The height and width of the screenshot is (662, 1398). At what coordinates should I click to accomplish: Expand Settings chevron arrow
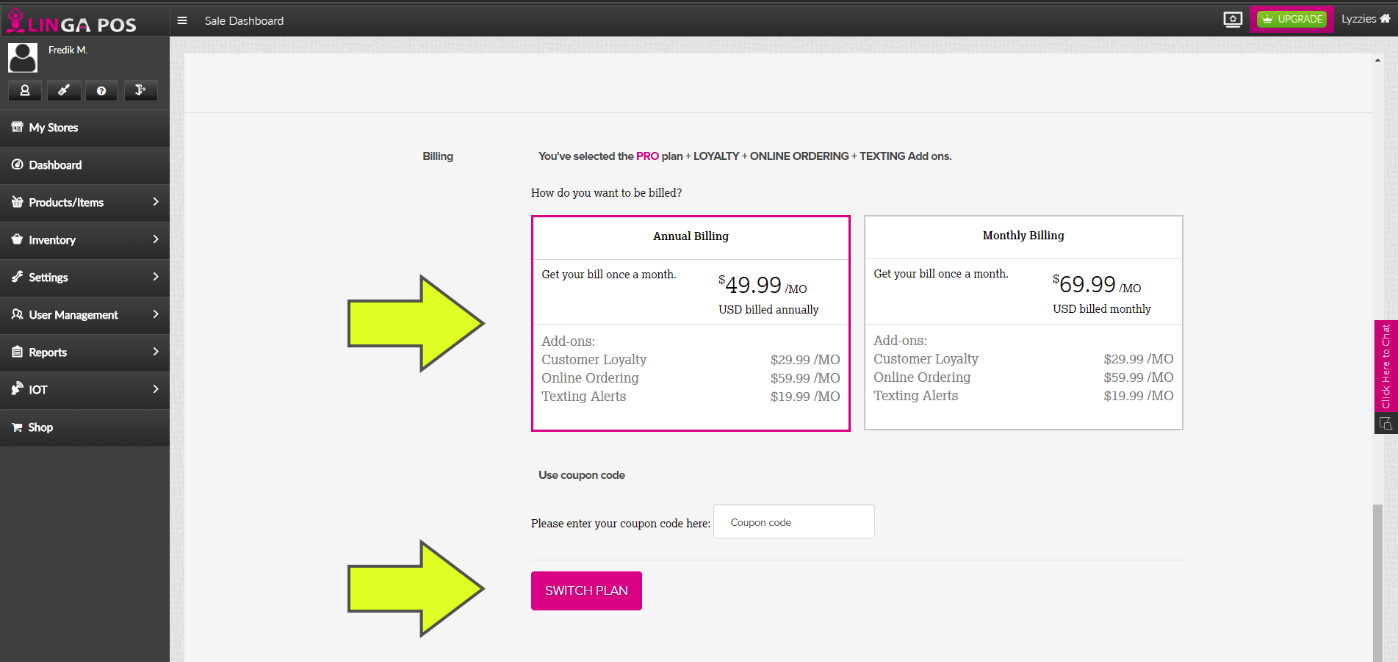pyautogui.click(x=156, y=277)
